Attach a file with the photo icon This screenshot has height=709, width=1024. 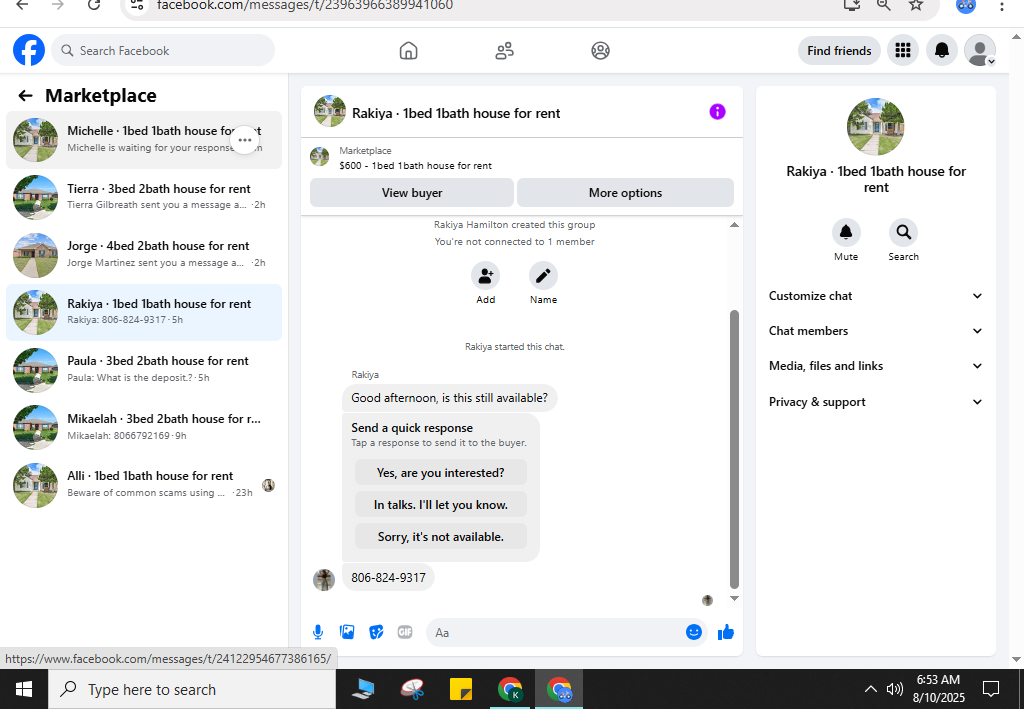pyautogui.click(x=347, y=632)
